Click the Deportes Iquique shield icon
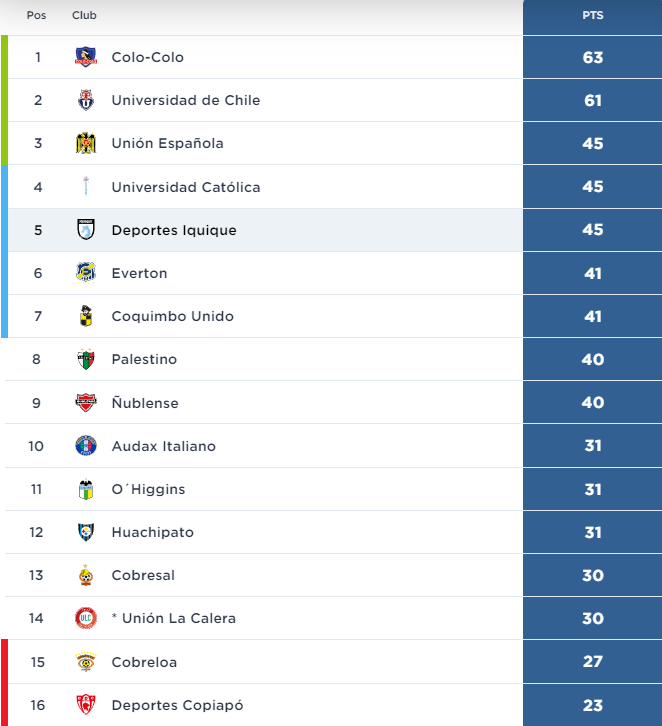 [x=86, y=230]
